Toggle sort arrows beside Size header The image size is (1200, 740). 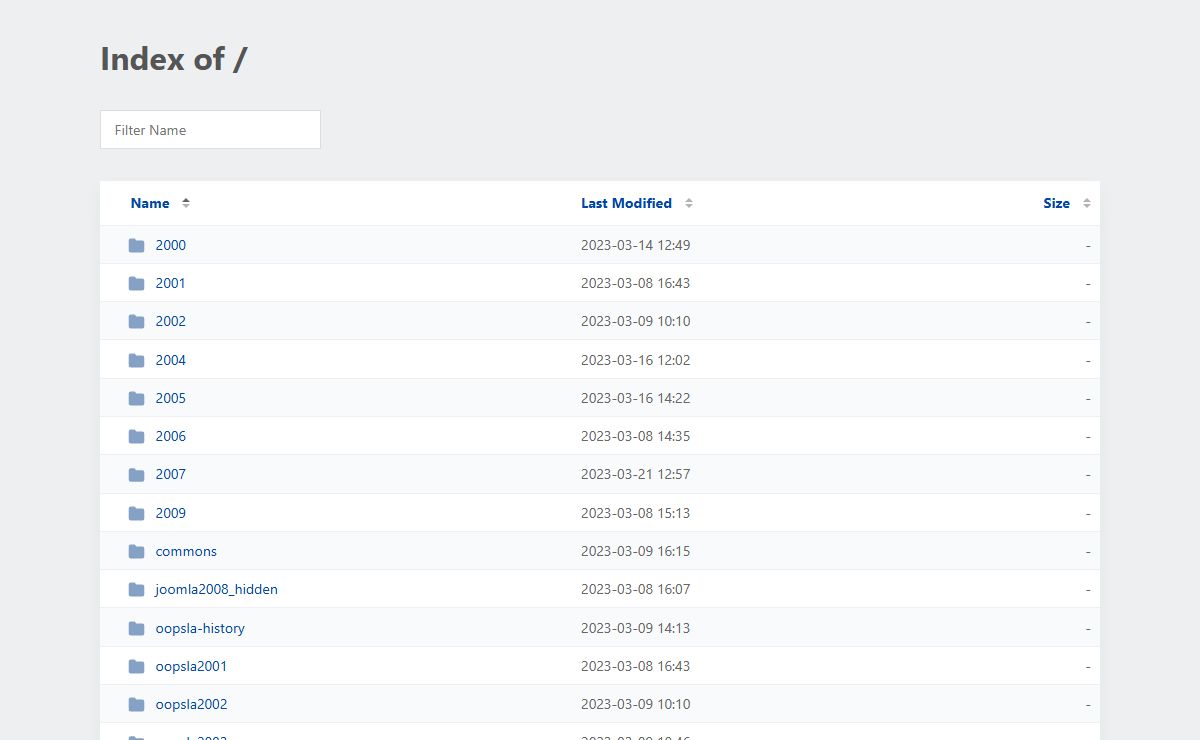pos(1087,203)
